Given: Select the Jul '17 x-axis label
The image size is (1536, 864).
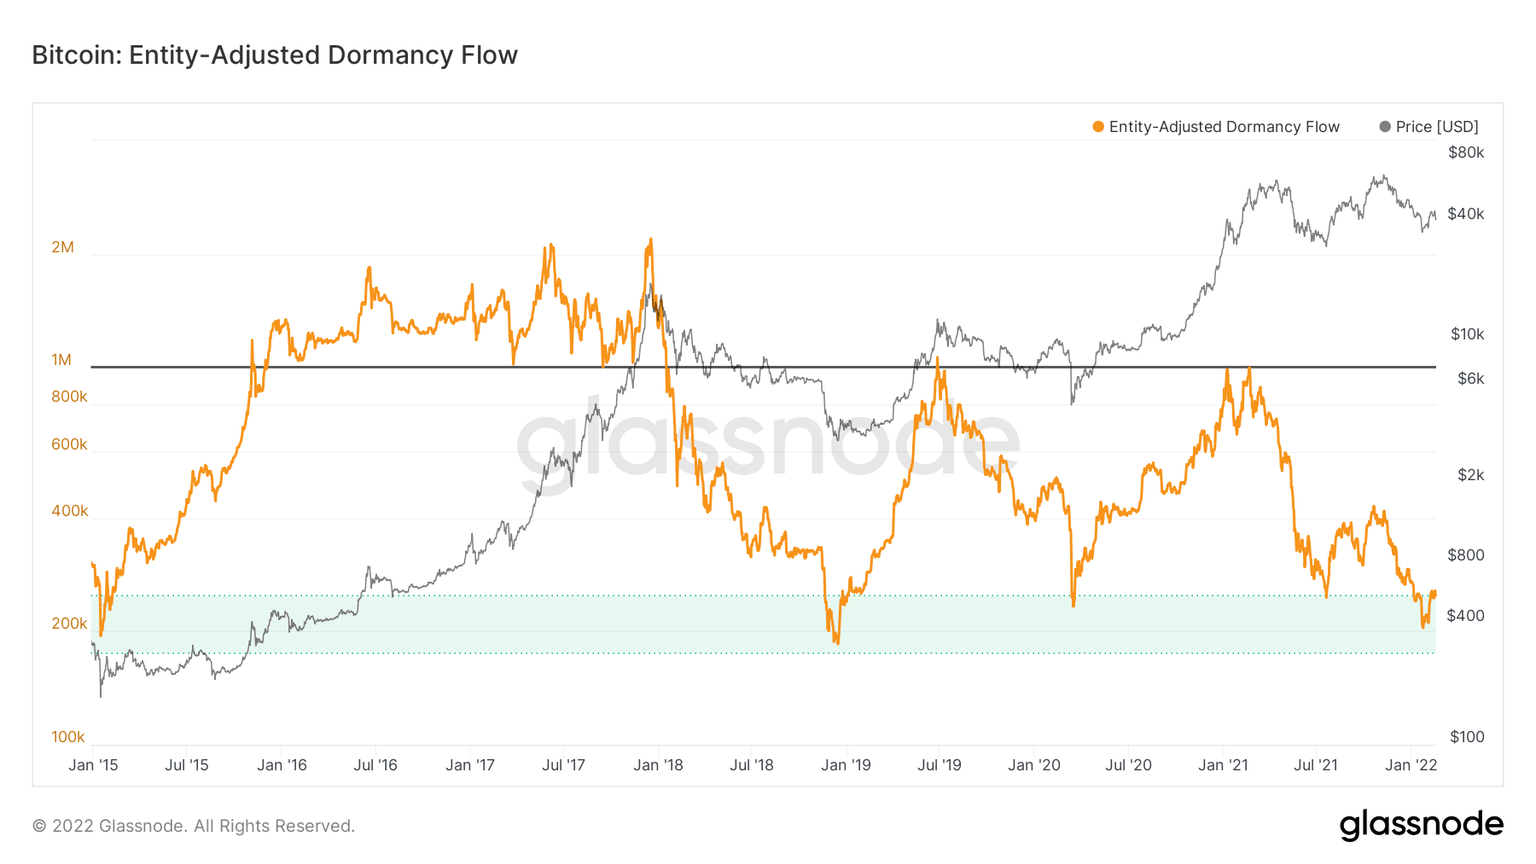Looking at the screenshot, I should click(x=564, y=765).
